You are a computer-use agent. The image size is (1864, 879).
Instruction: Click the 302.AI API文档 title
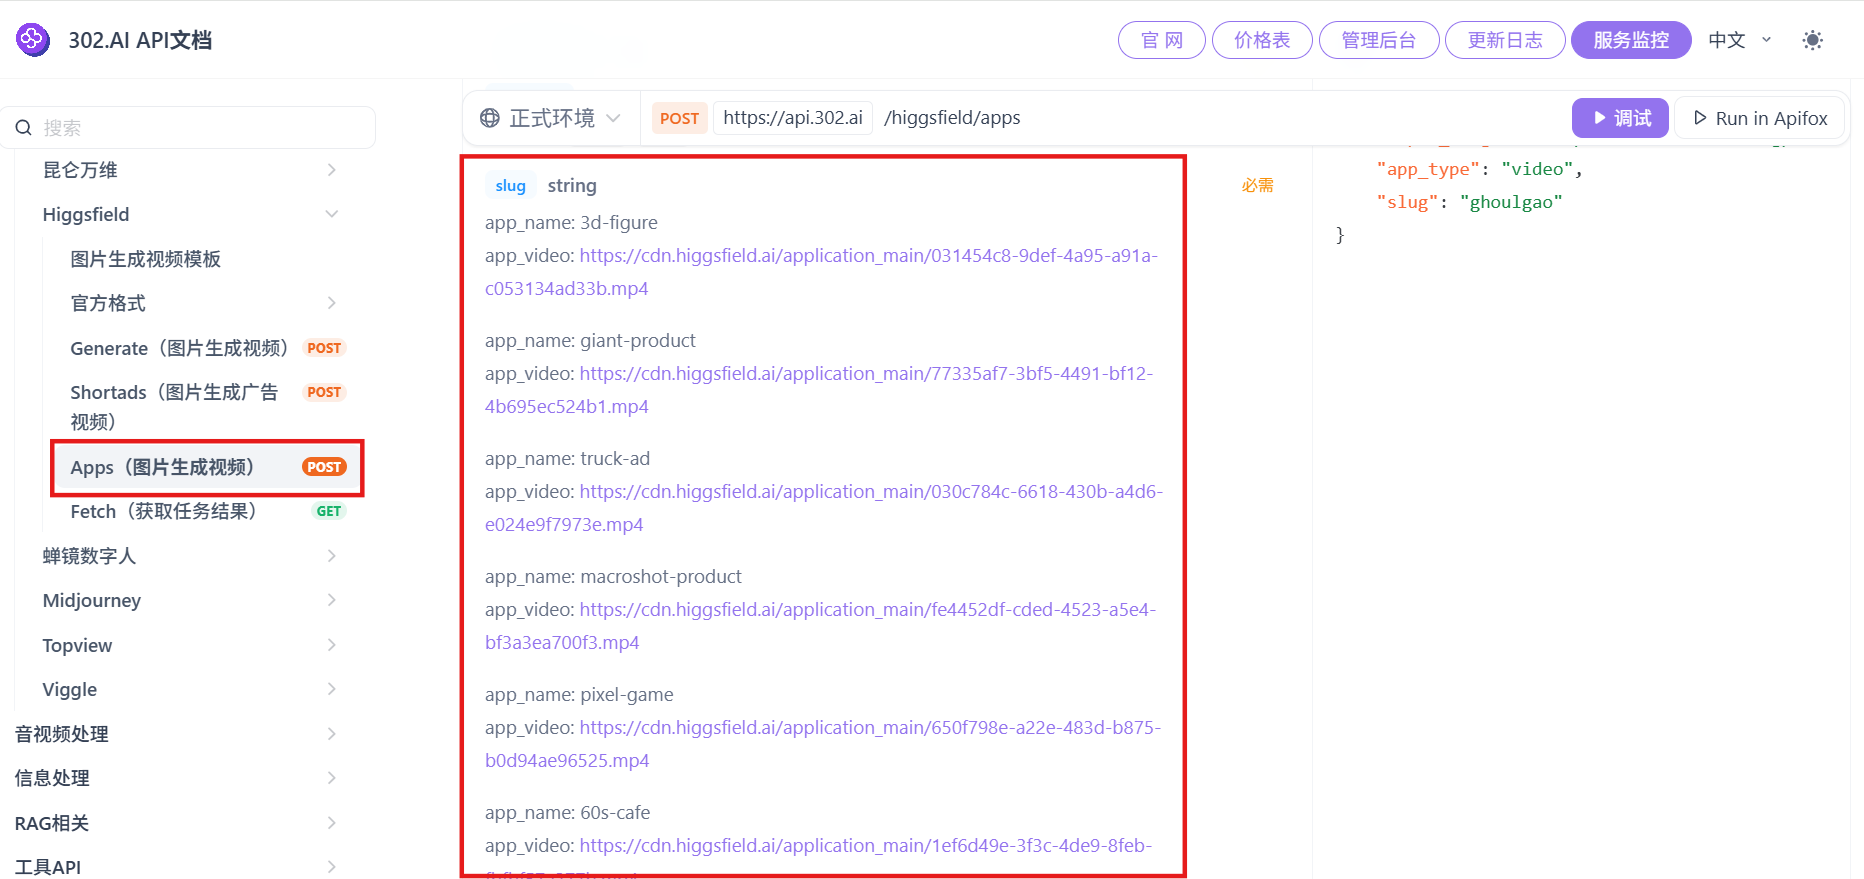pos(140,40)
